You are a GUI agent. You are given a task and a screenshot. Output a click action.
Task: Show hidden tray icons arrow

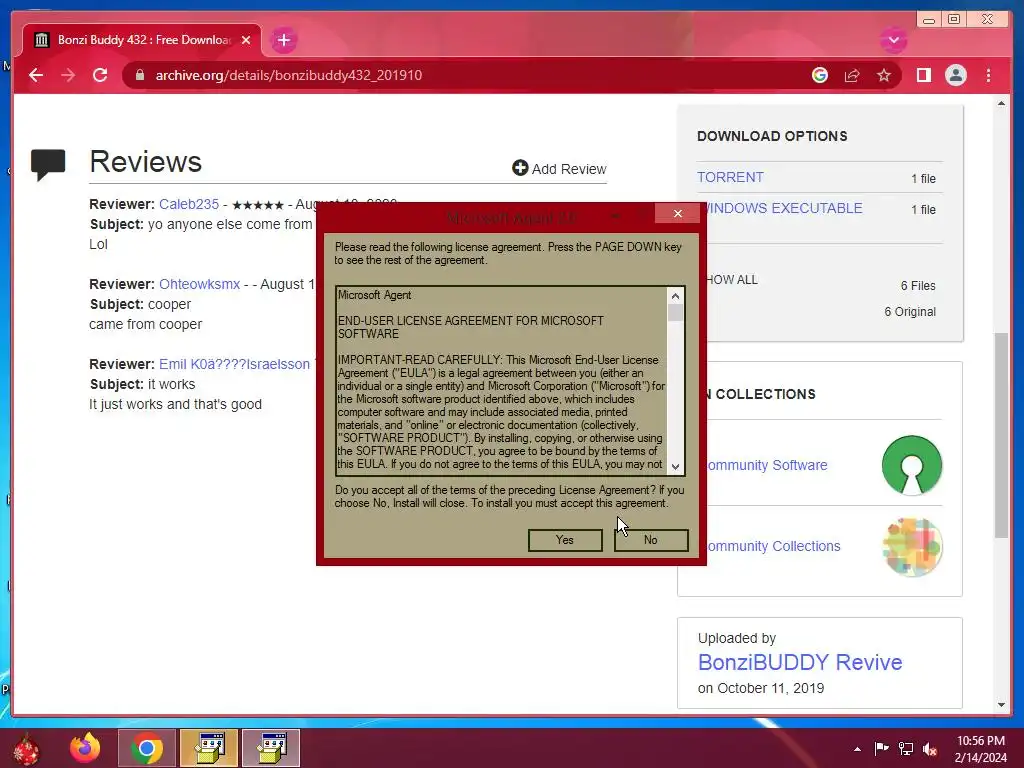[x=857, y=749]
